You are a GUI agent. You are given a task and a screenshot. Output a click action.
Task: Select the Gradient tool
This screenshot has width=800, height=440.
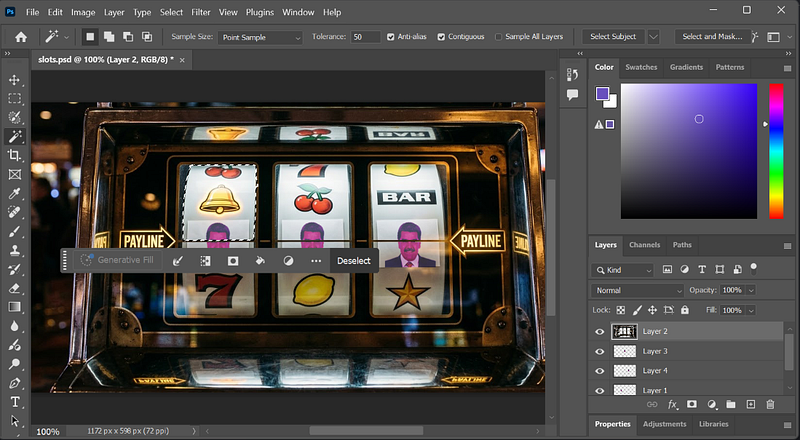tap(14, 307)
